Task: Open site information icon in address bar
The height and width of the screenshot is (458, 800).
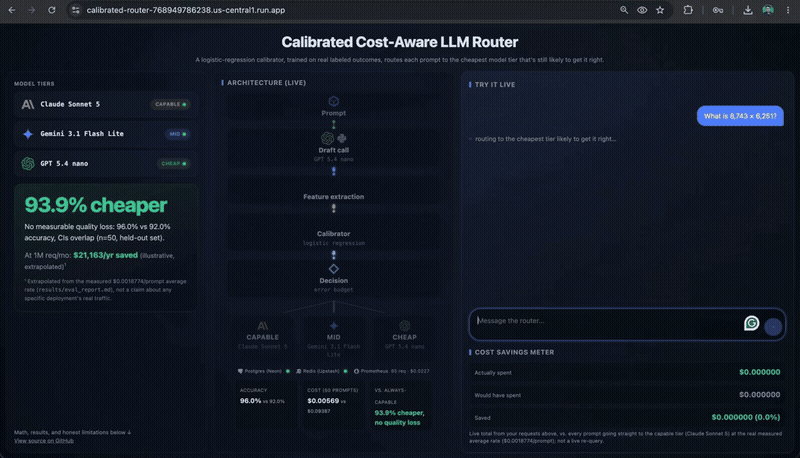Action: click(x=75, y=10)
